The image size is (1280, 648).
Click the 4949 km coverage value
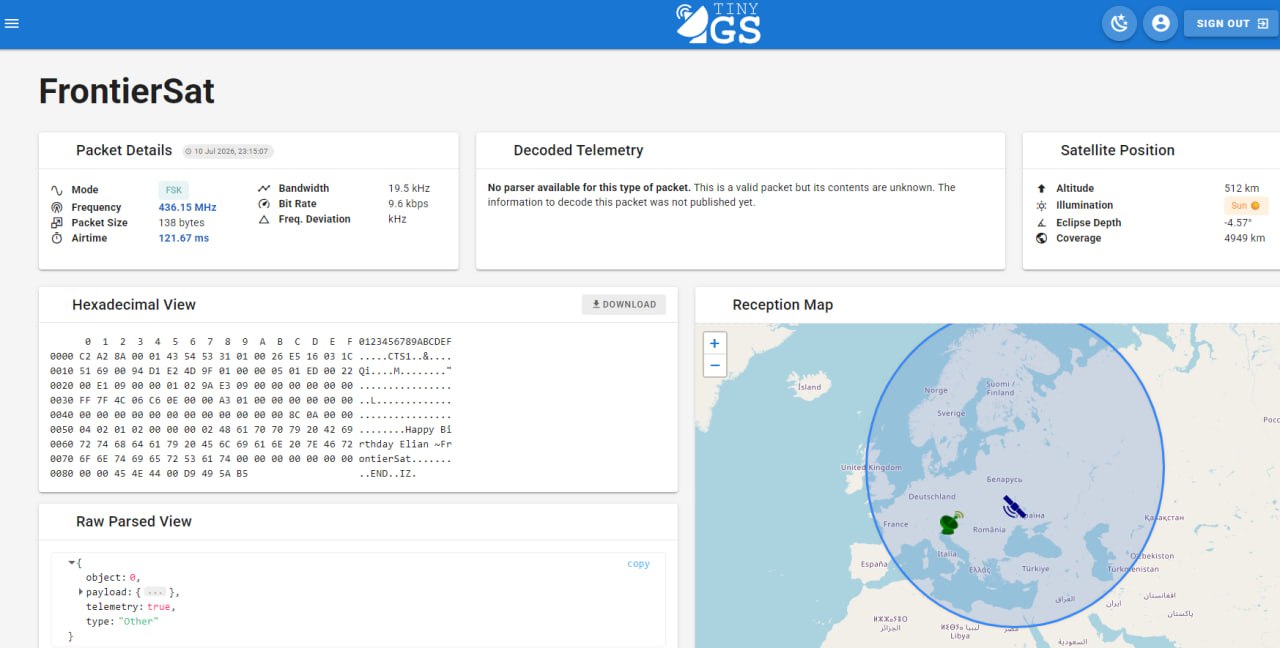pyautogui.click(x=1244, y=238)
